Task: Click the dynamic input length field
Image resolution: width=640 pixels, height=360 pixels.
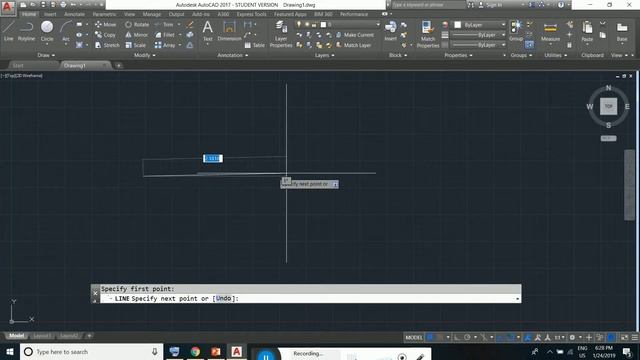Action: tap(213, 158)
